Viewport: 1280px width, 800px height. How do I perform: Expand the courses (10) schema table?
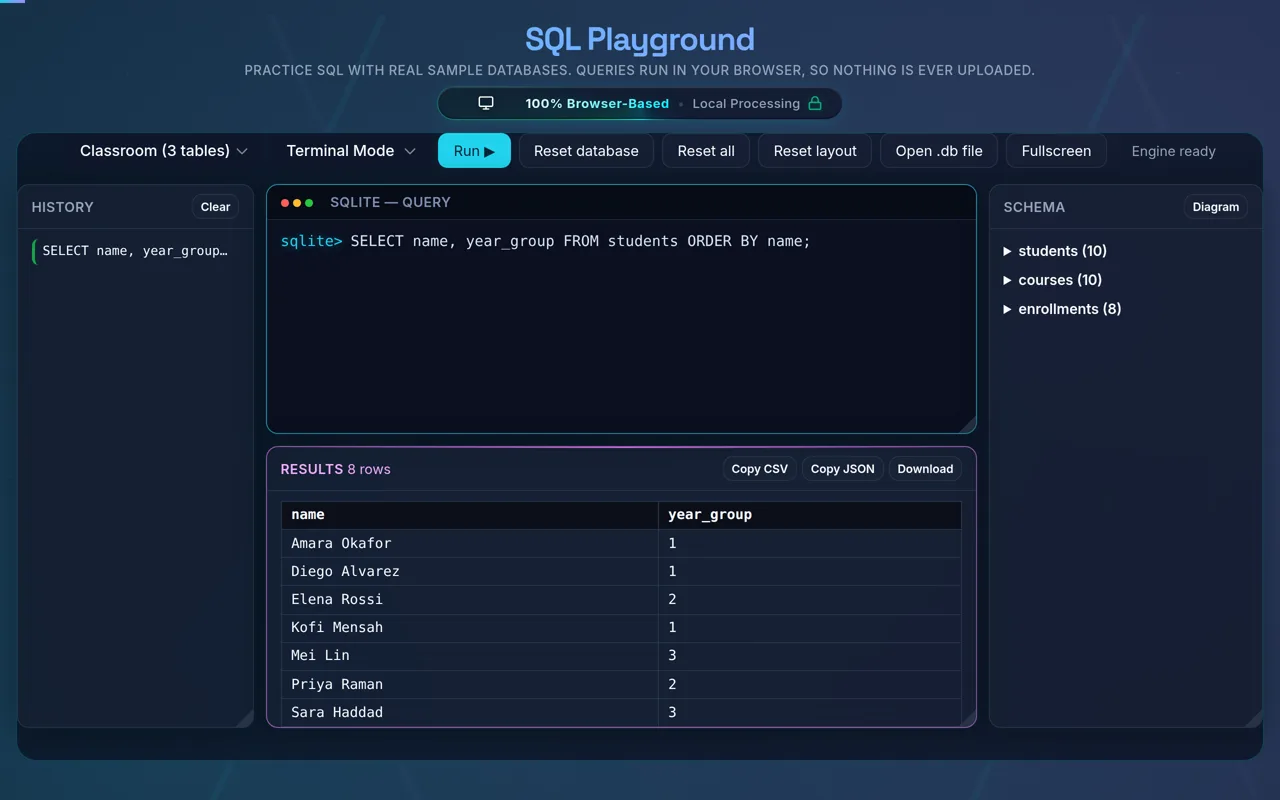[1053, 280]
